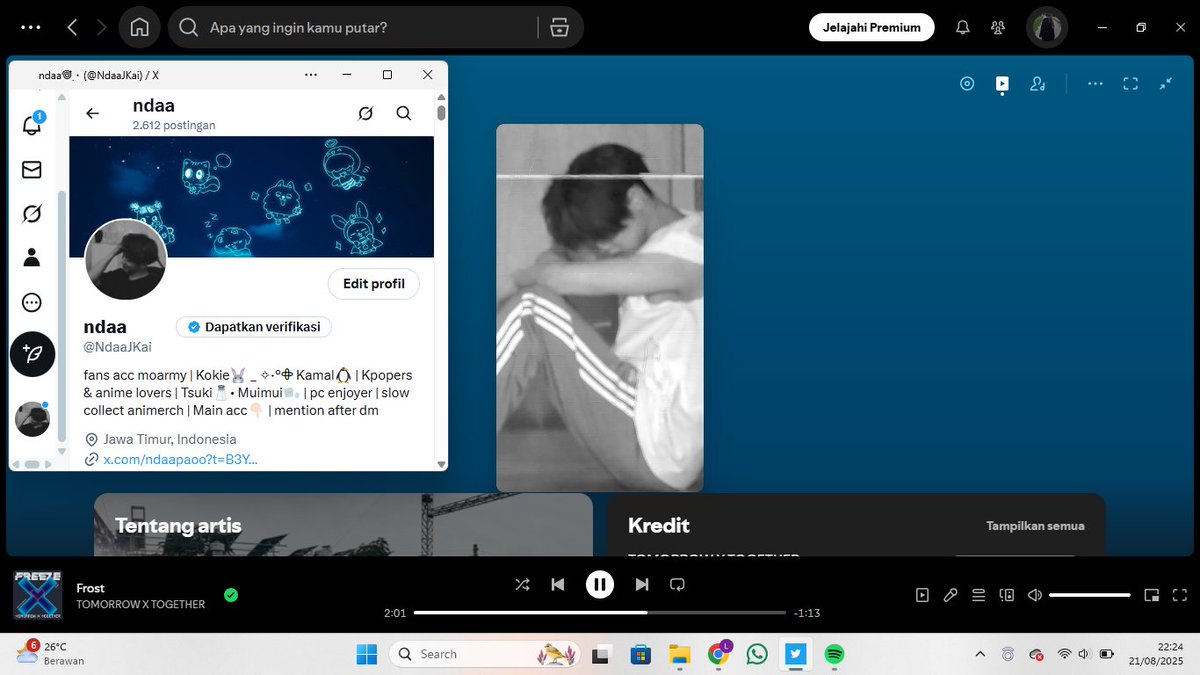Open the Spotify miniplayer
This screenshot has height=675, width=1200.
click(x=1152, y=595)
